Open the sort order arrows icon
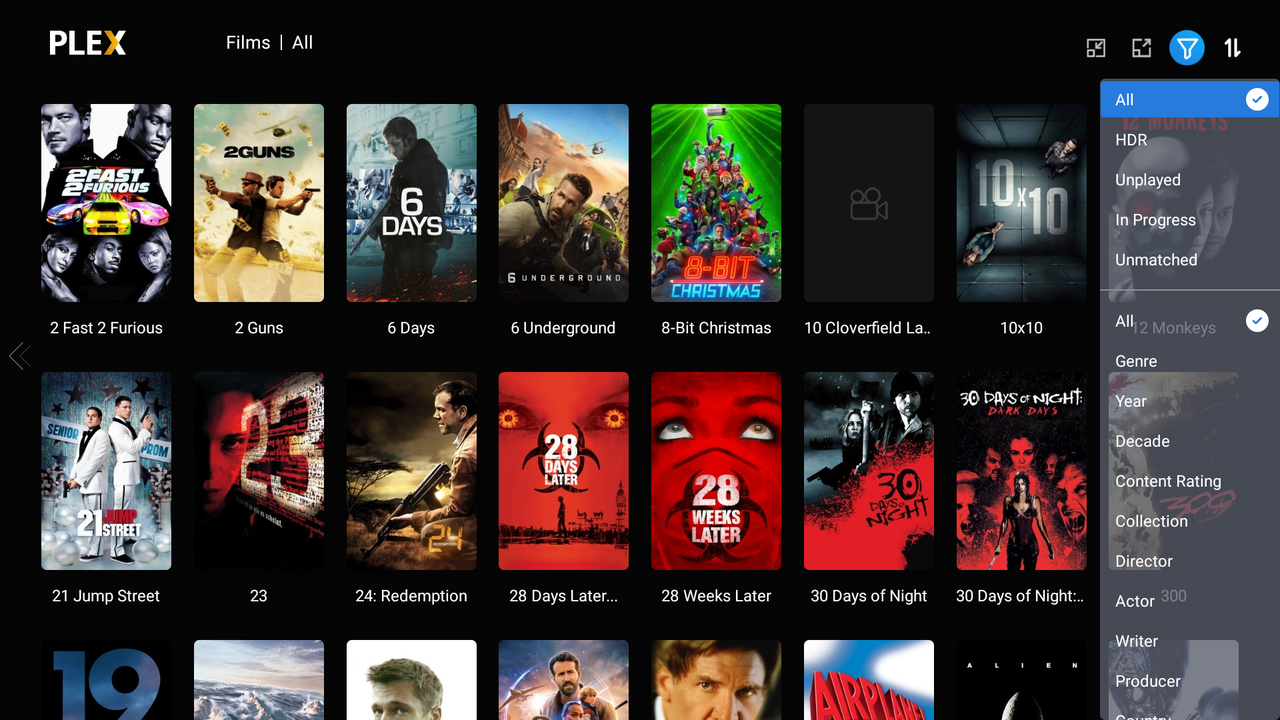 (1232, 48)
